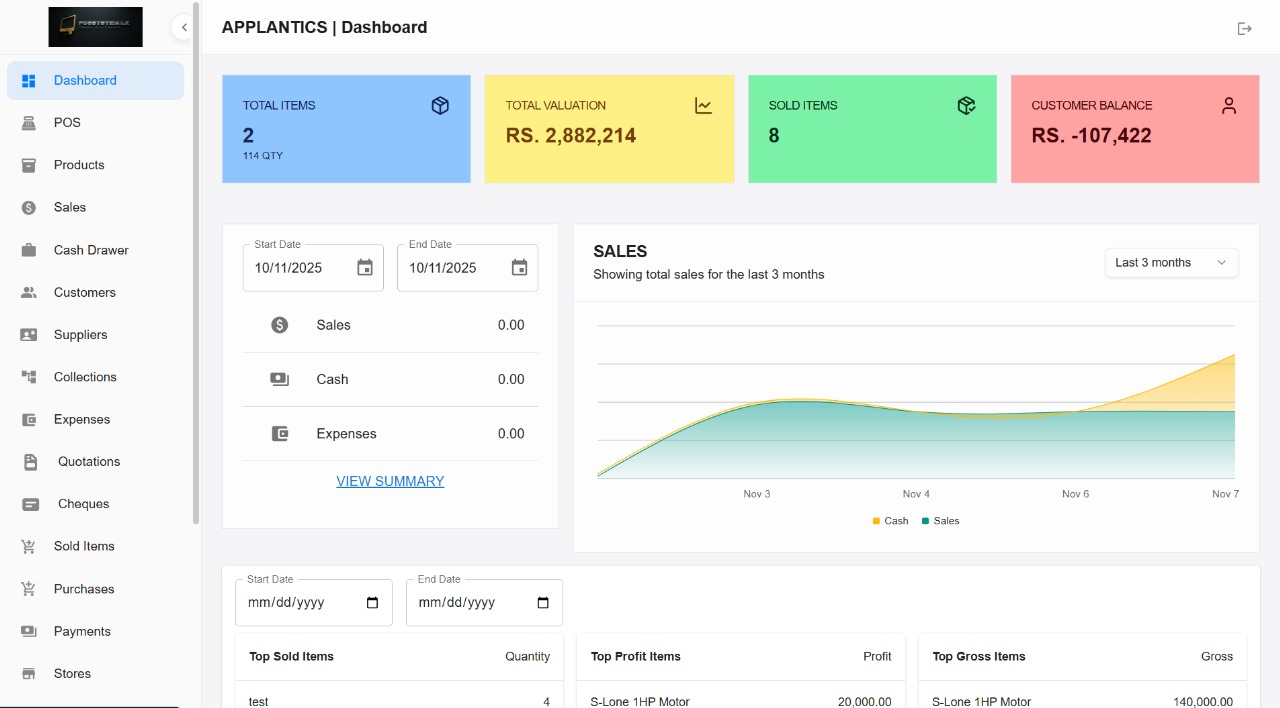Viewport: 1280px width, 708px height.
Task: Open the POS menu item
Action: click(67, 123)
